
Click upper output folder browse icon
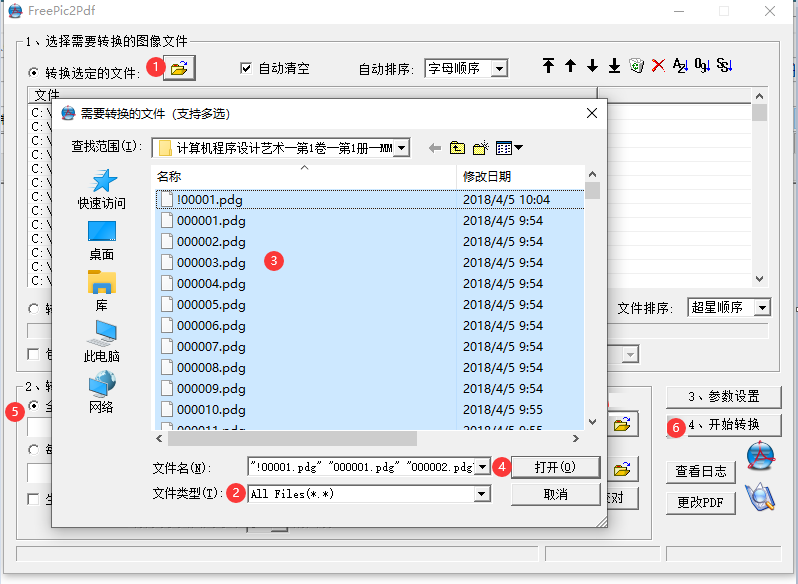tap(622, 424)
